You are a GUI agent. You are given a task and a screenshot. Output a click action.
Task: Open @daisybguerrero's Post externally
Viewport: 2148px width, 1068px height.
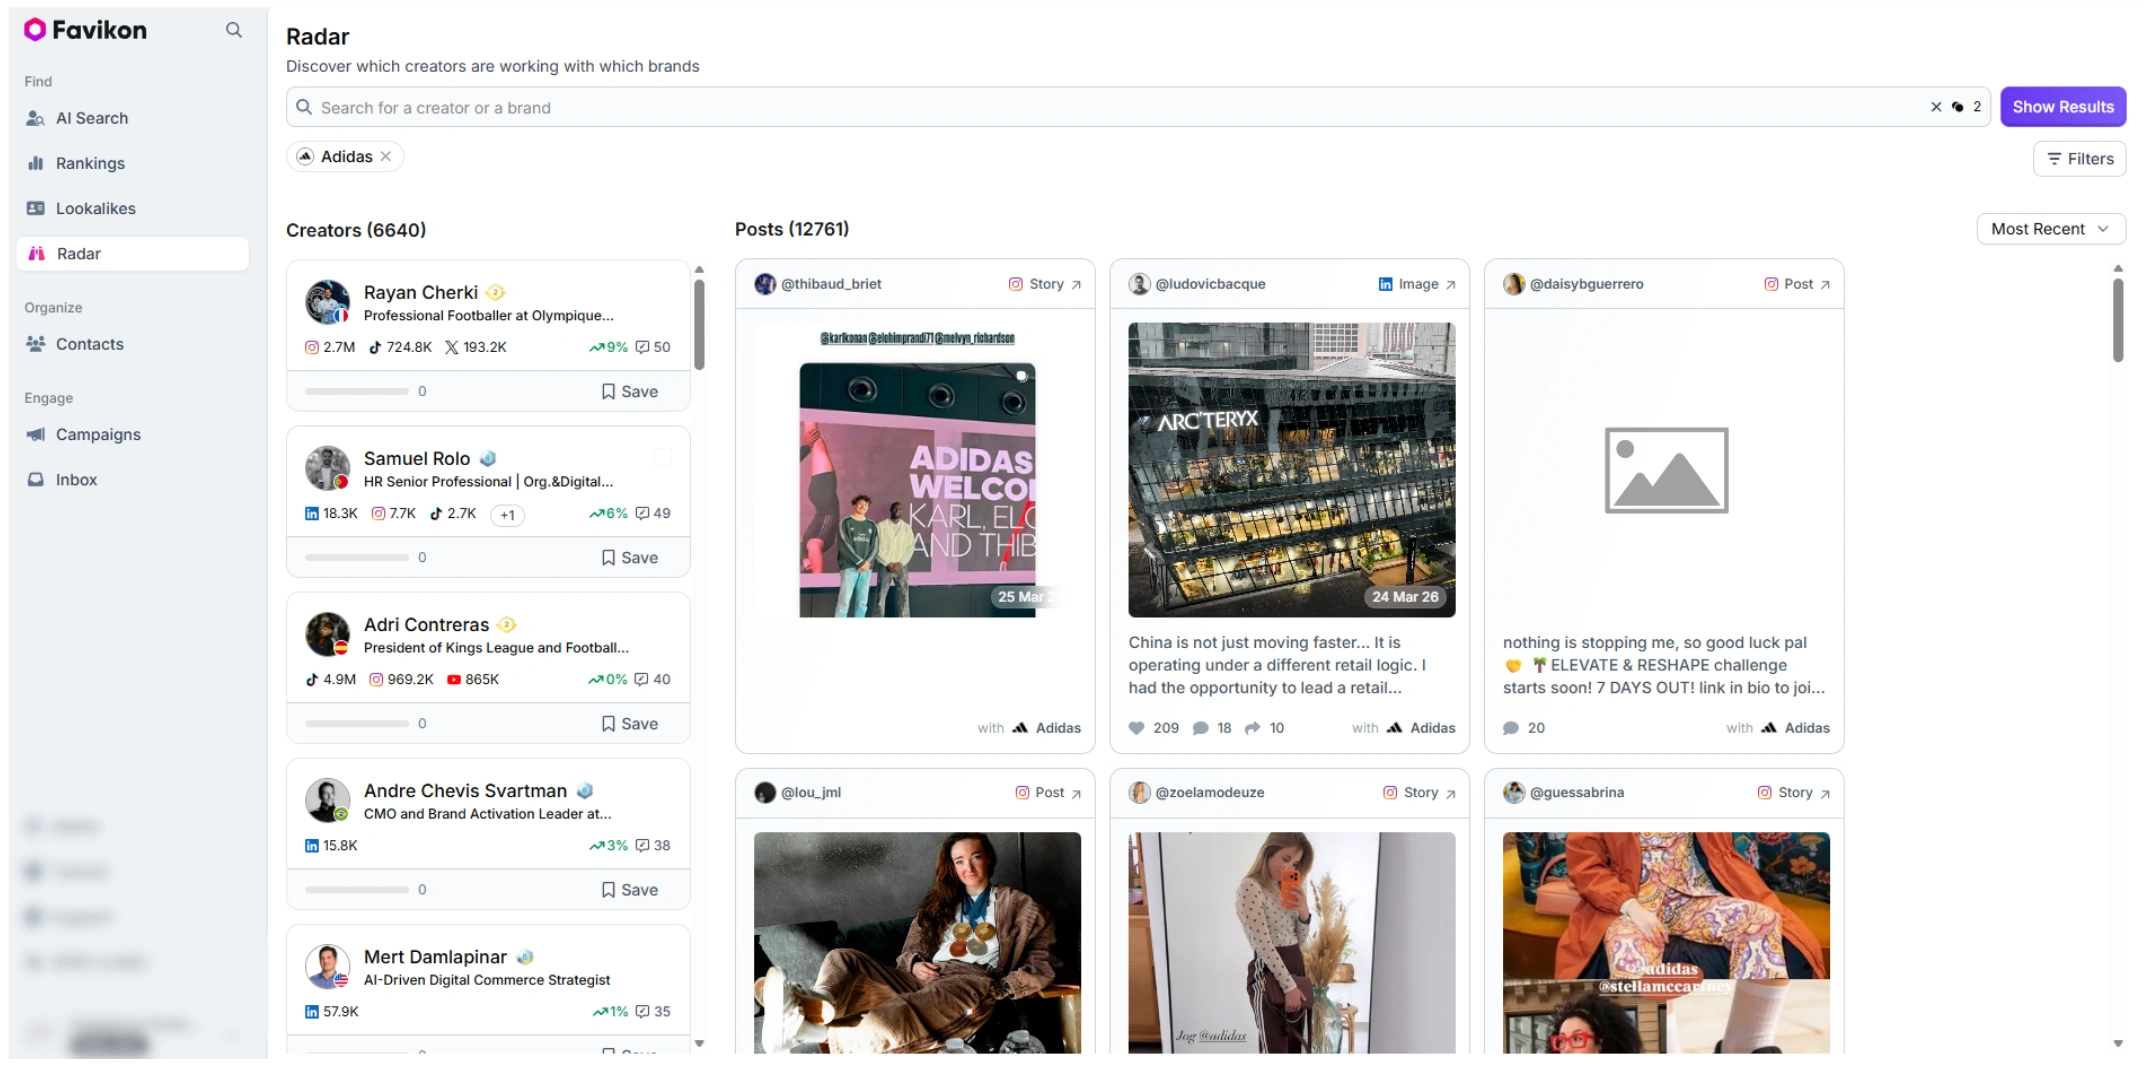pos(1825,285)
